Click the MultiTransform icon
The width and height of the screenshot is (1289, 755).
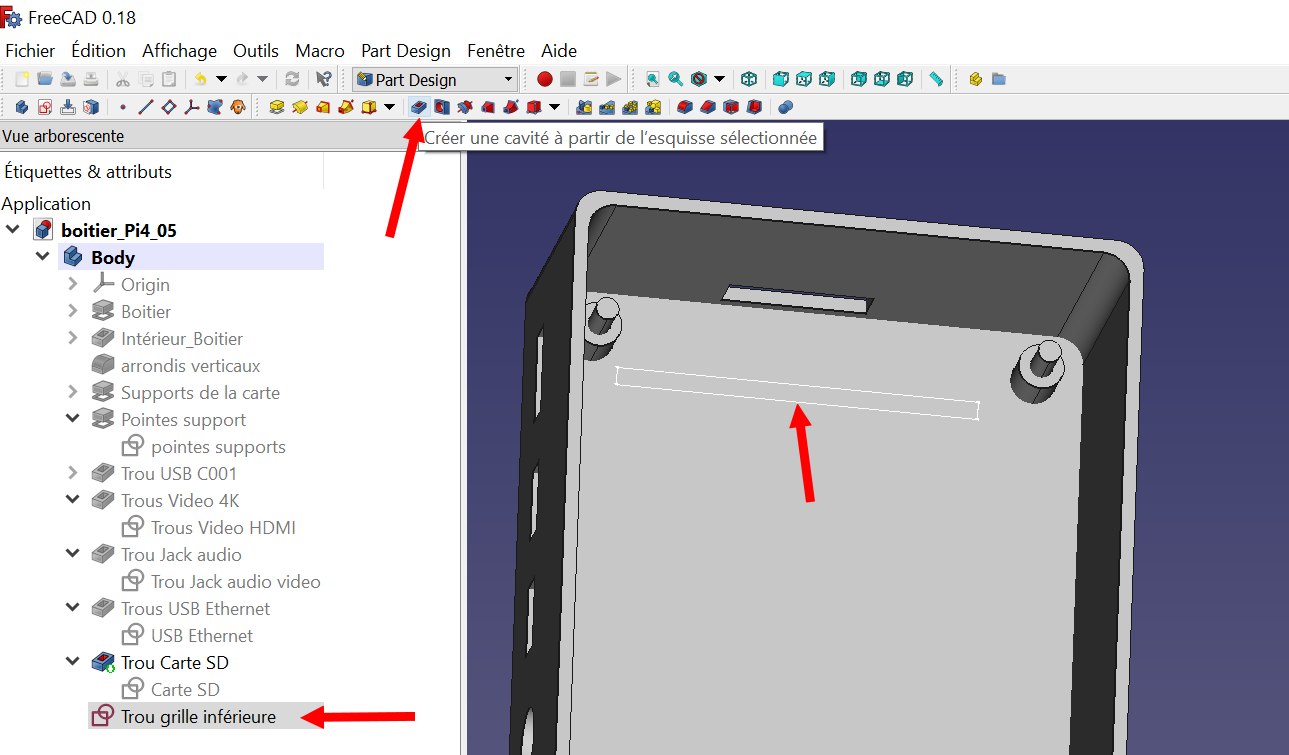coord(653,107)
